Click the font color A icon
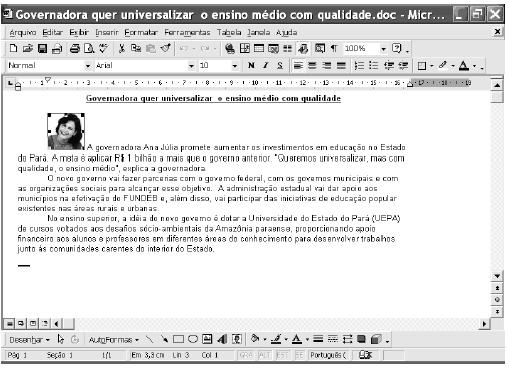 (x=464, y=65)
